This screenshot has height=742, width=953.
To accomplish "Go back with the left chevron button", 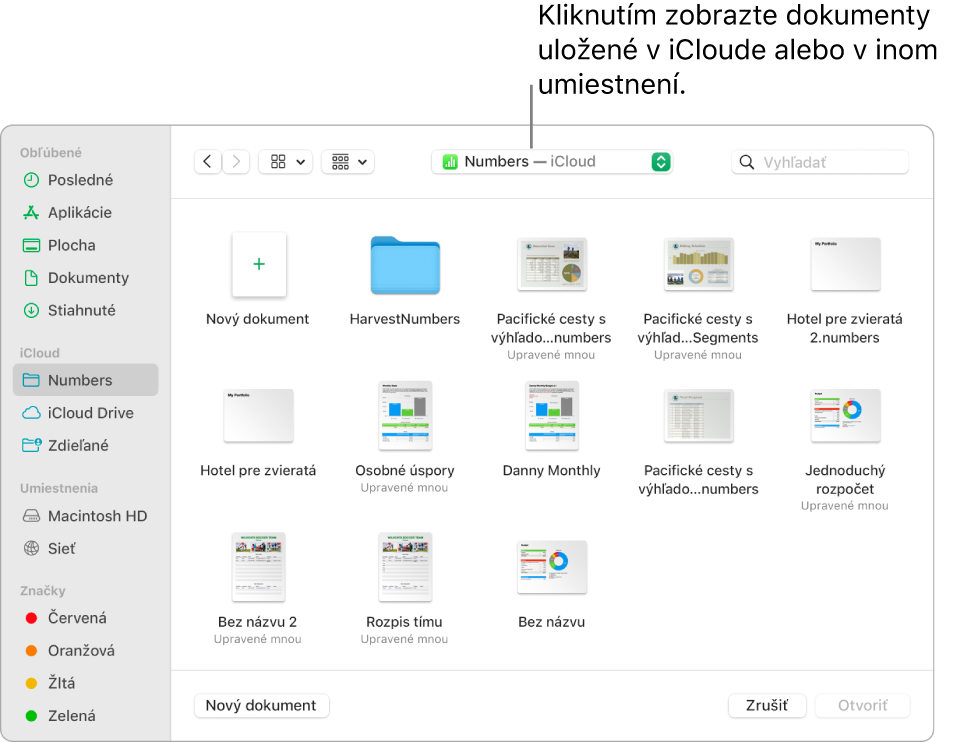I will click(x=208, y=162).
